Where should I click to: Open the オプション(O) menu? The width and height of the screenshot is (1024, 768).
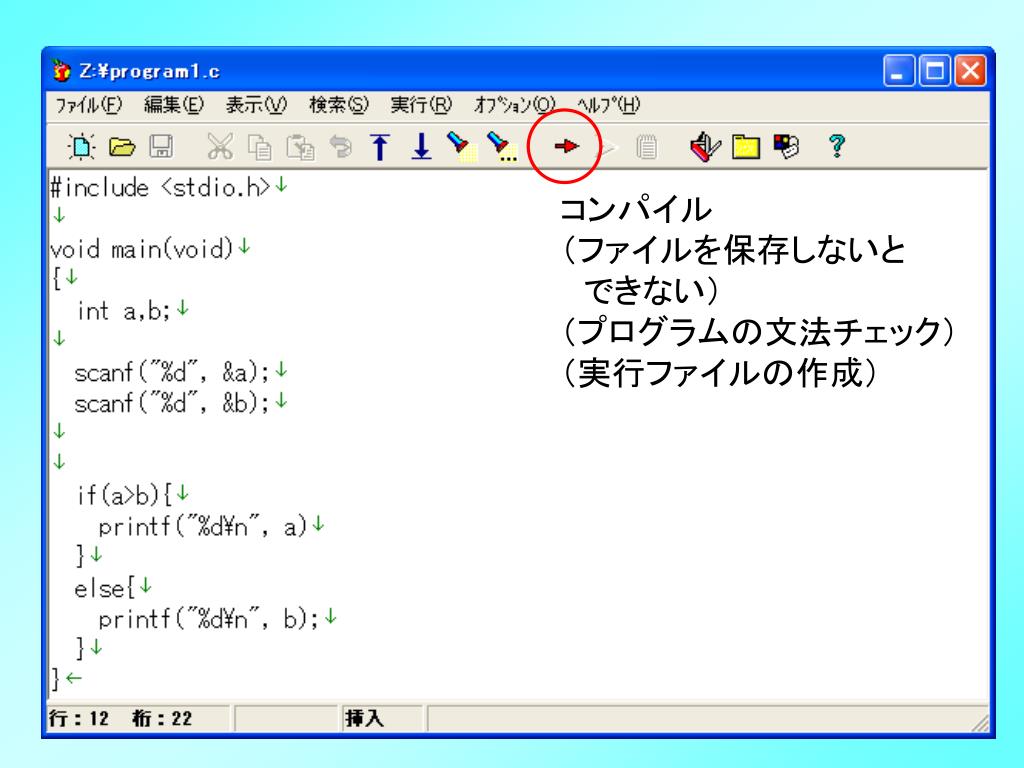(x=514, y=104)
